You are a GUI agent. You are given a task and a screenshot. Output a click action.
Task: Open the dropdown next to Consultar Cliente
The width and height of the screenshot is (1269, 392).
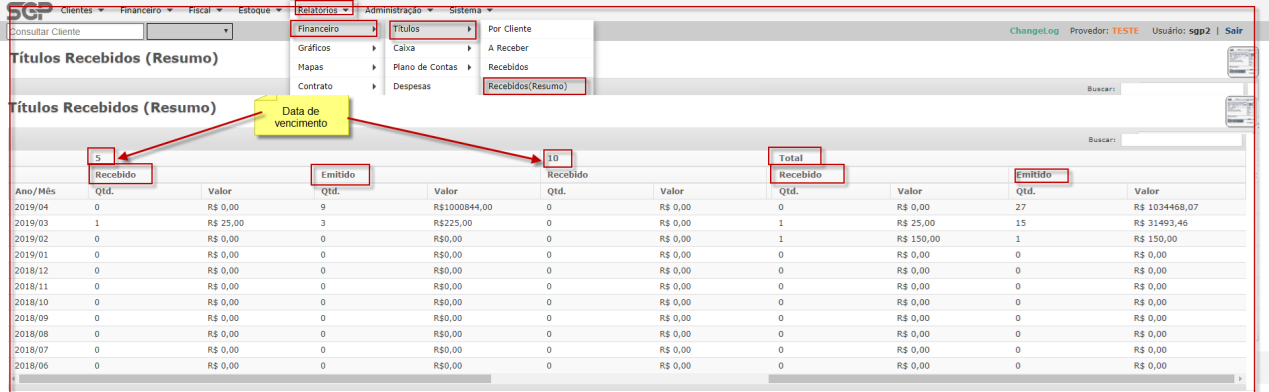189,31
